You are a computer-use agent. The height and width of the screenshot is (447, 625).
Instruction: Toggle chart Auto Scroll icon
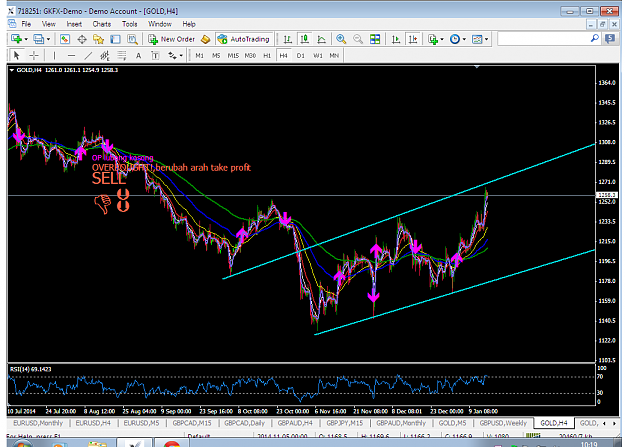coord(396,39)
